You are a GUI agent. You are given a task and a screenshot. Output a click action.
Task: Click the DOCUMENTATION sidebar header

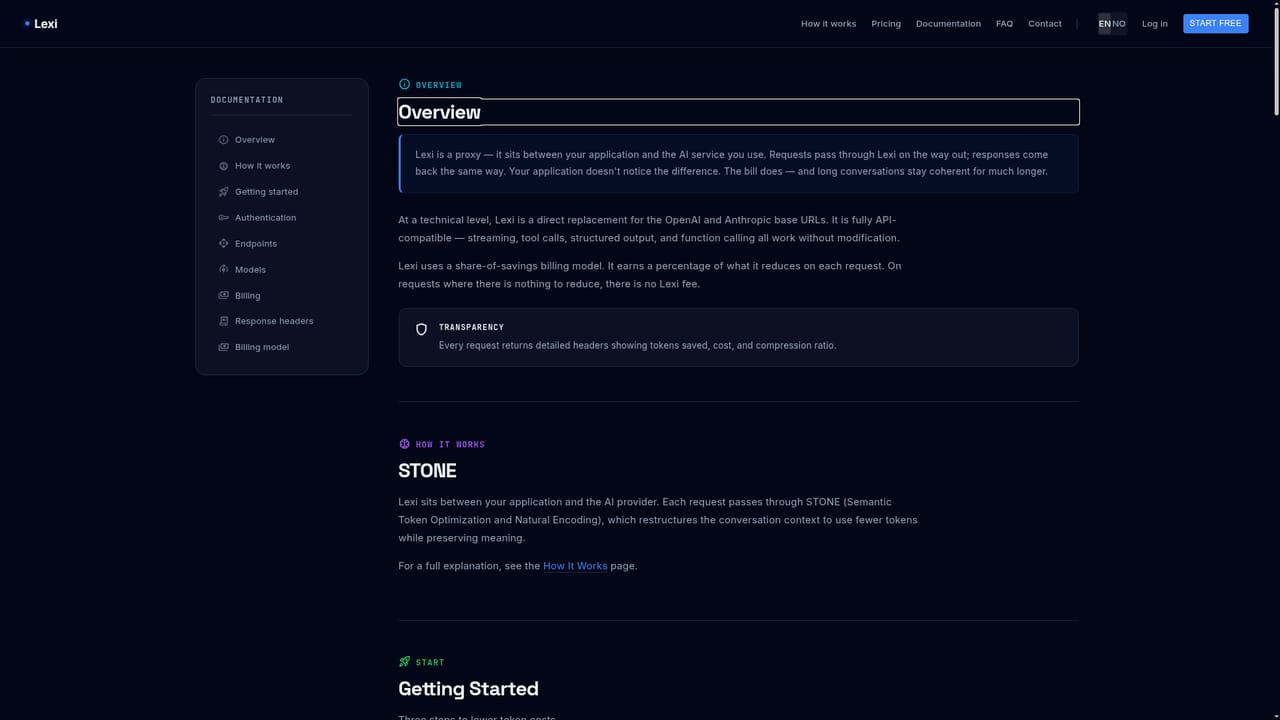(247, 100)
